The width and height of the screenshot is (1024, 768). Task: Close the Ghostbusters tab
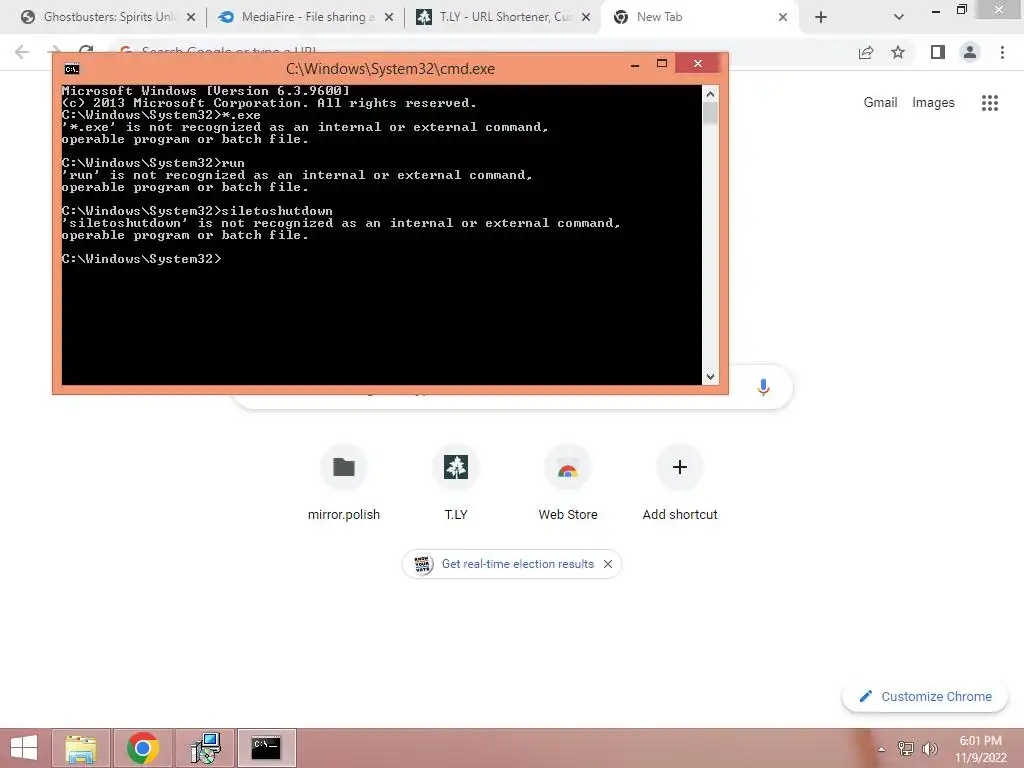[191, 18]
